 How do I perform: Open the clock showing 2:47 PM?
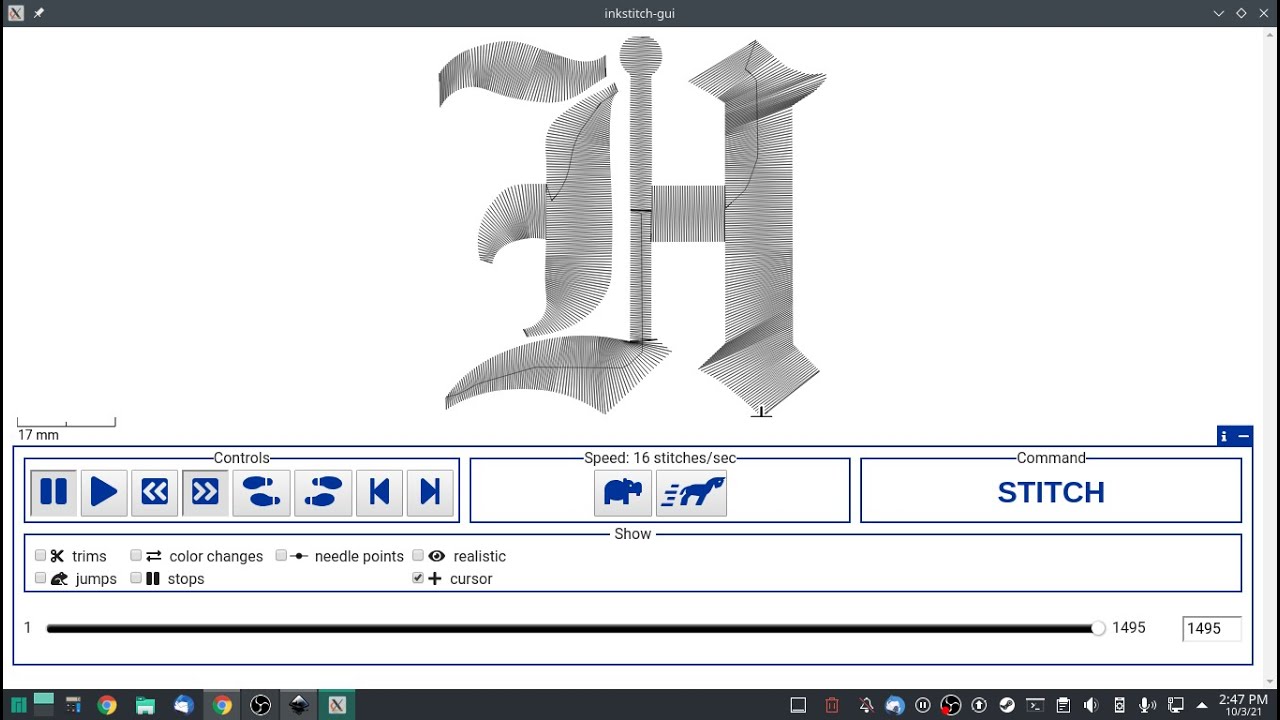1243,705
